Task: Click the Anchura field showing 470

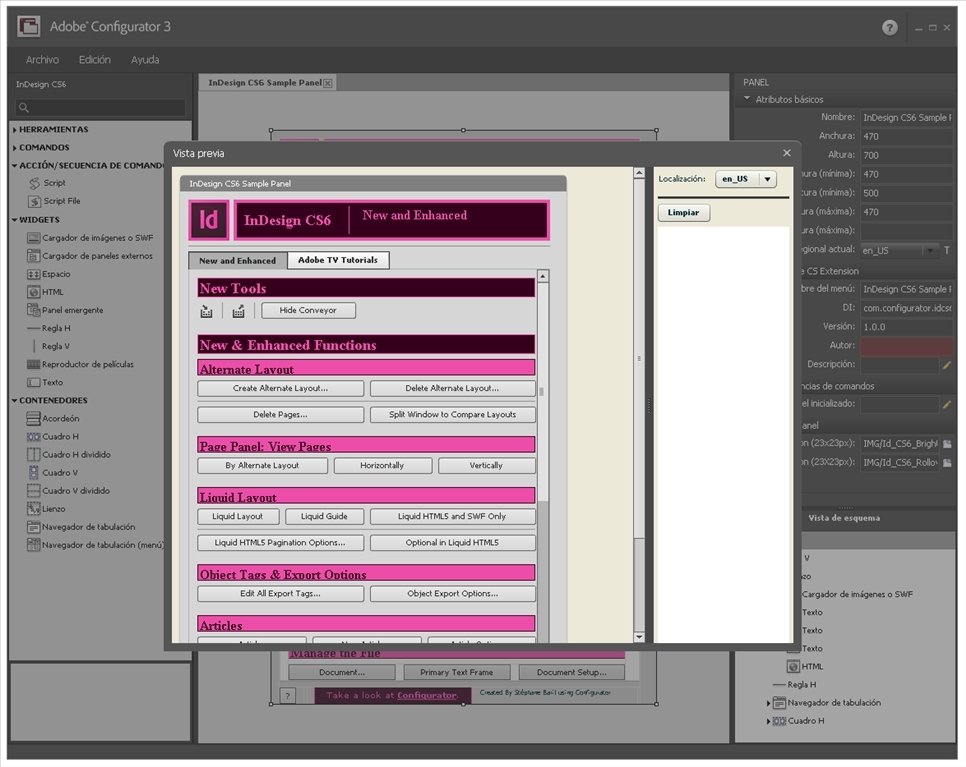Action: [906, 136]
